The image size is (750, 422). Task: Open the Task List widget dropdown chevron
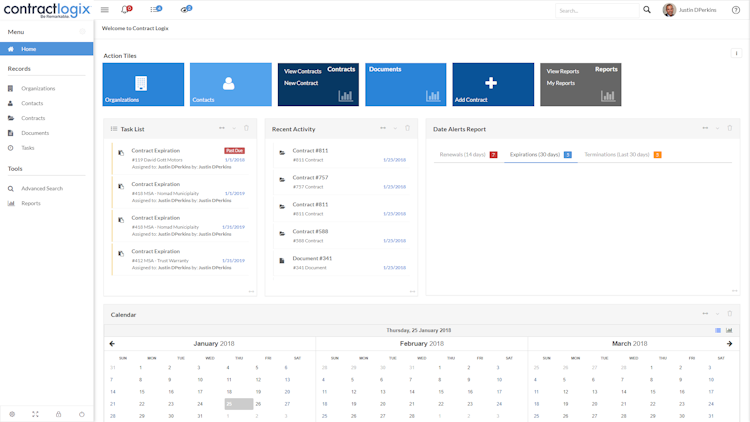click(x=234, y=128)
